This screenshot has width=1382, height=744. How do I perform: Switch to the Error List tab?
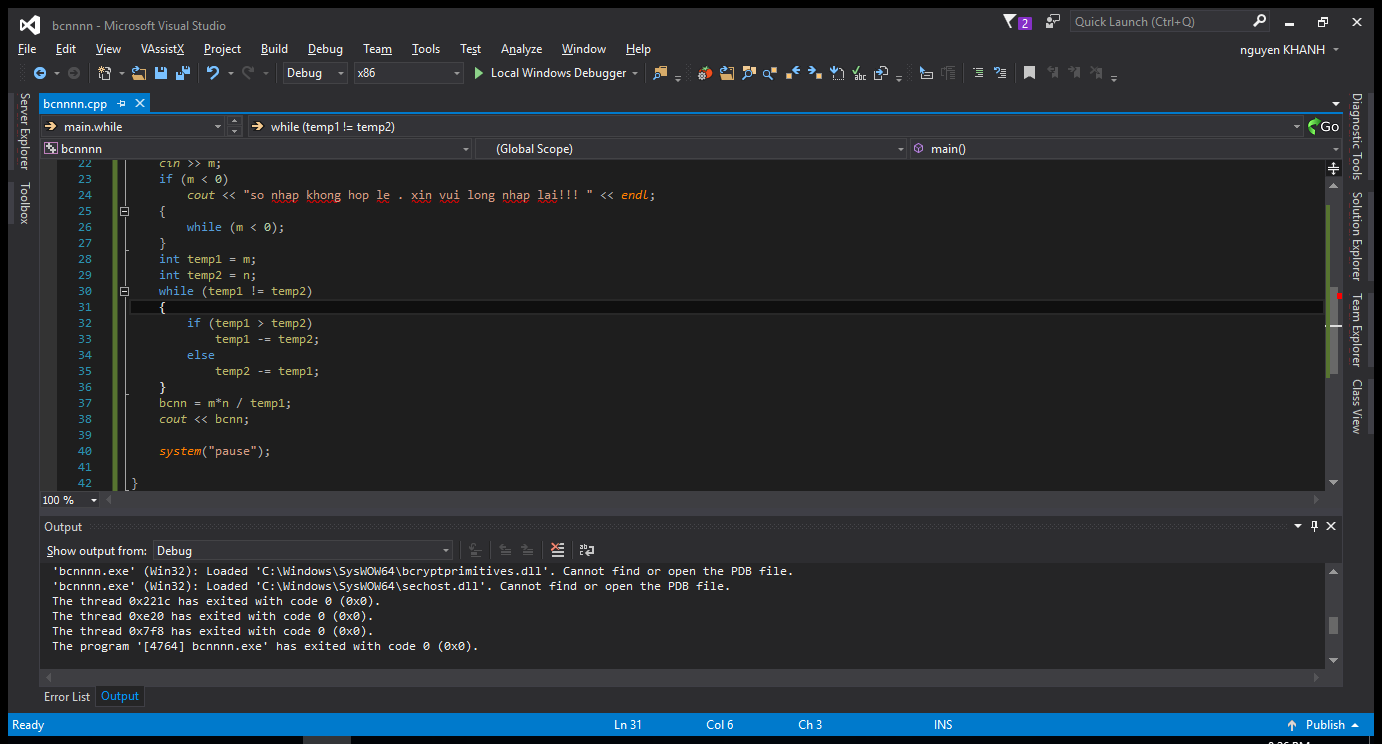coord(67,696)
